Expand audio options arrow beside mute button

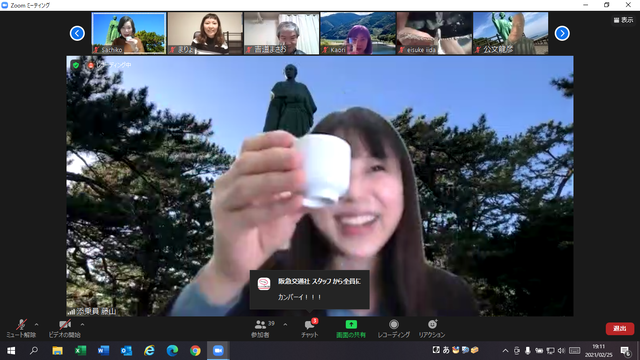pos(37,325)
